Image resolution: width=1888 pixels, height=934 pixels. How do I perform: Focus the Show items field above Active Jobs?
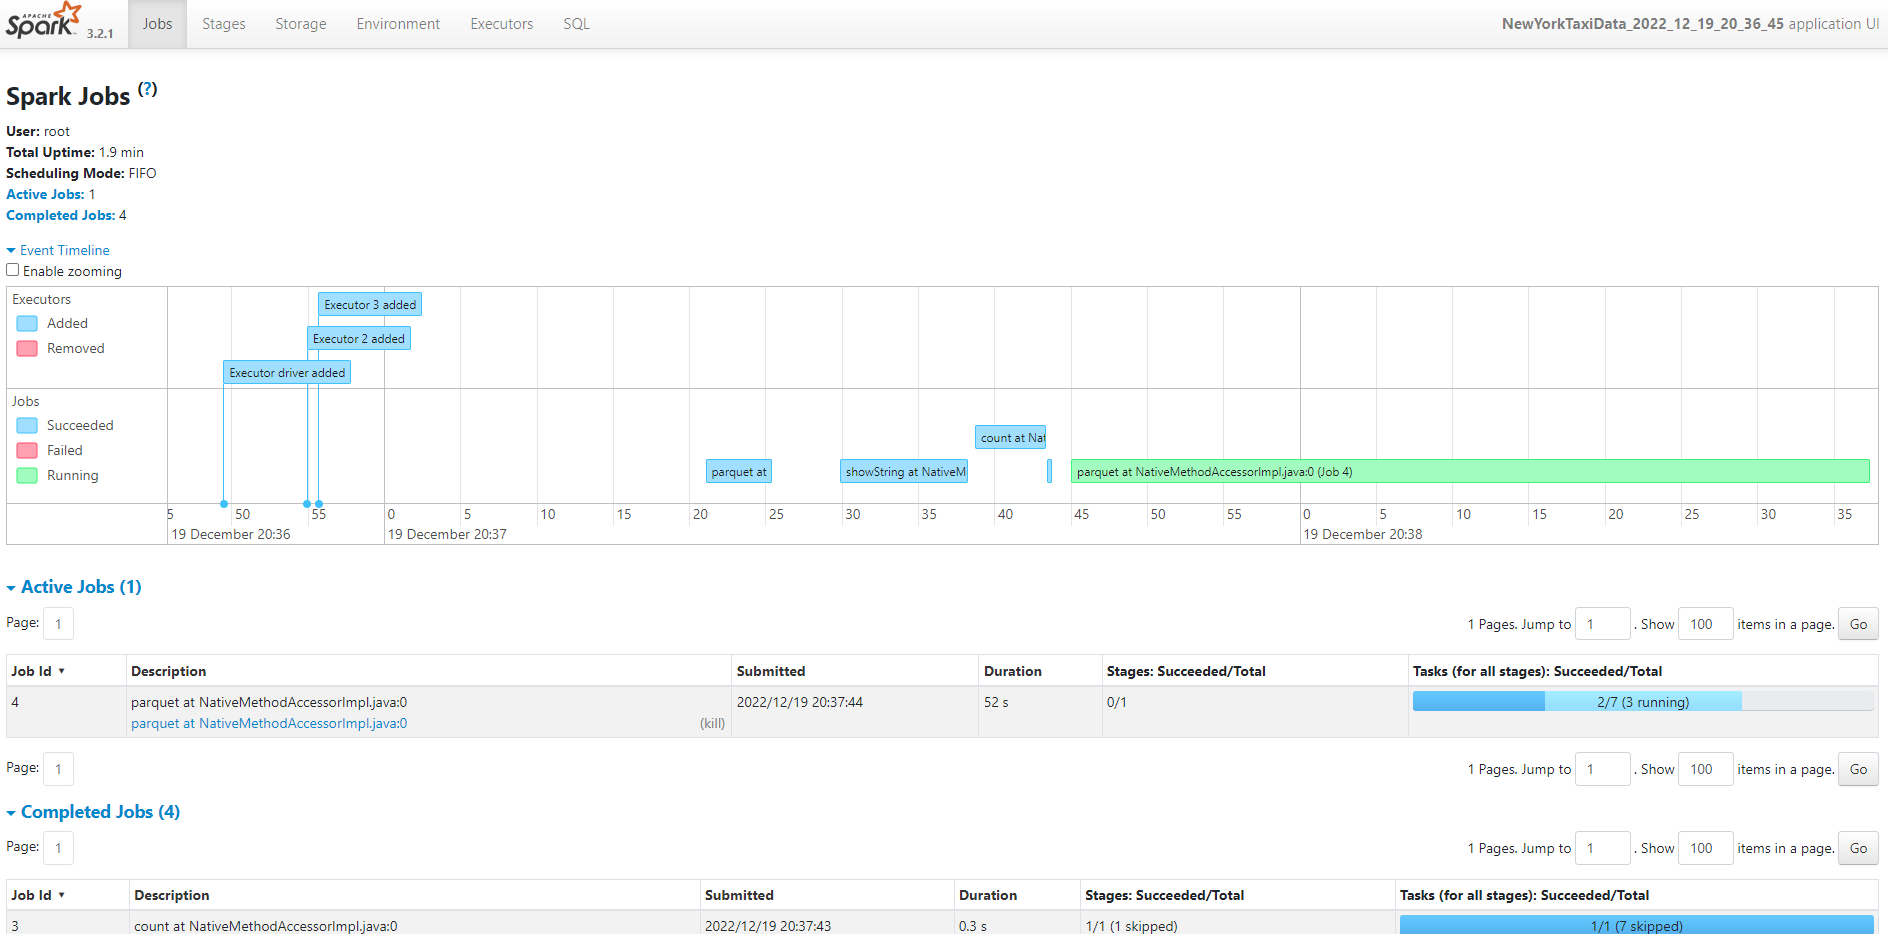(x=1705, y=624)
